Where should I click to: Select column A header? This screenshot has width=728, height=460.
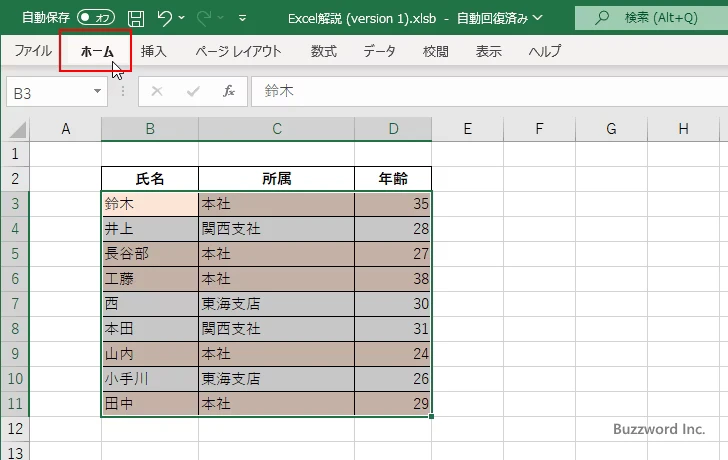click(x=65, y=129)
